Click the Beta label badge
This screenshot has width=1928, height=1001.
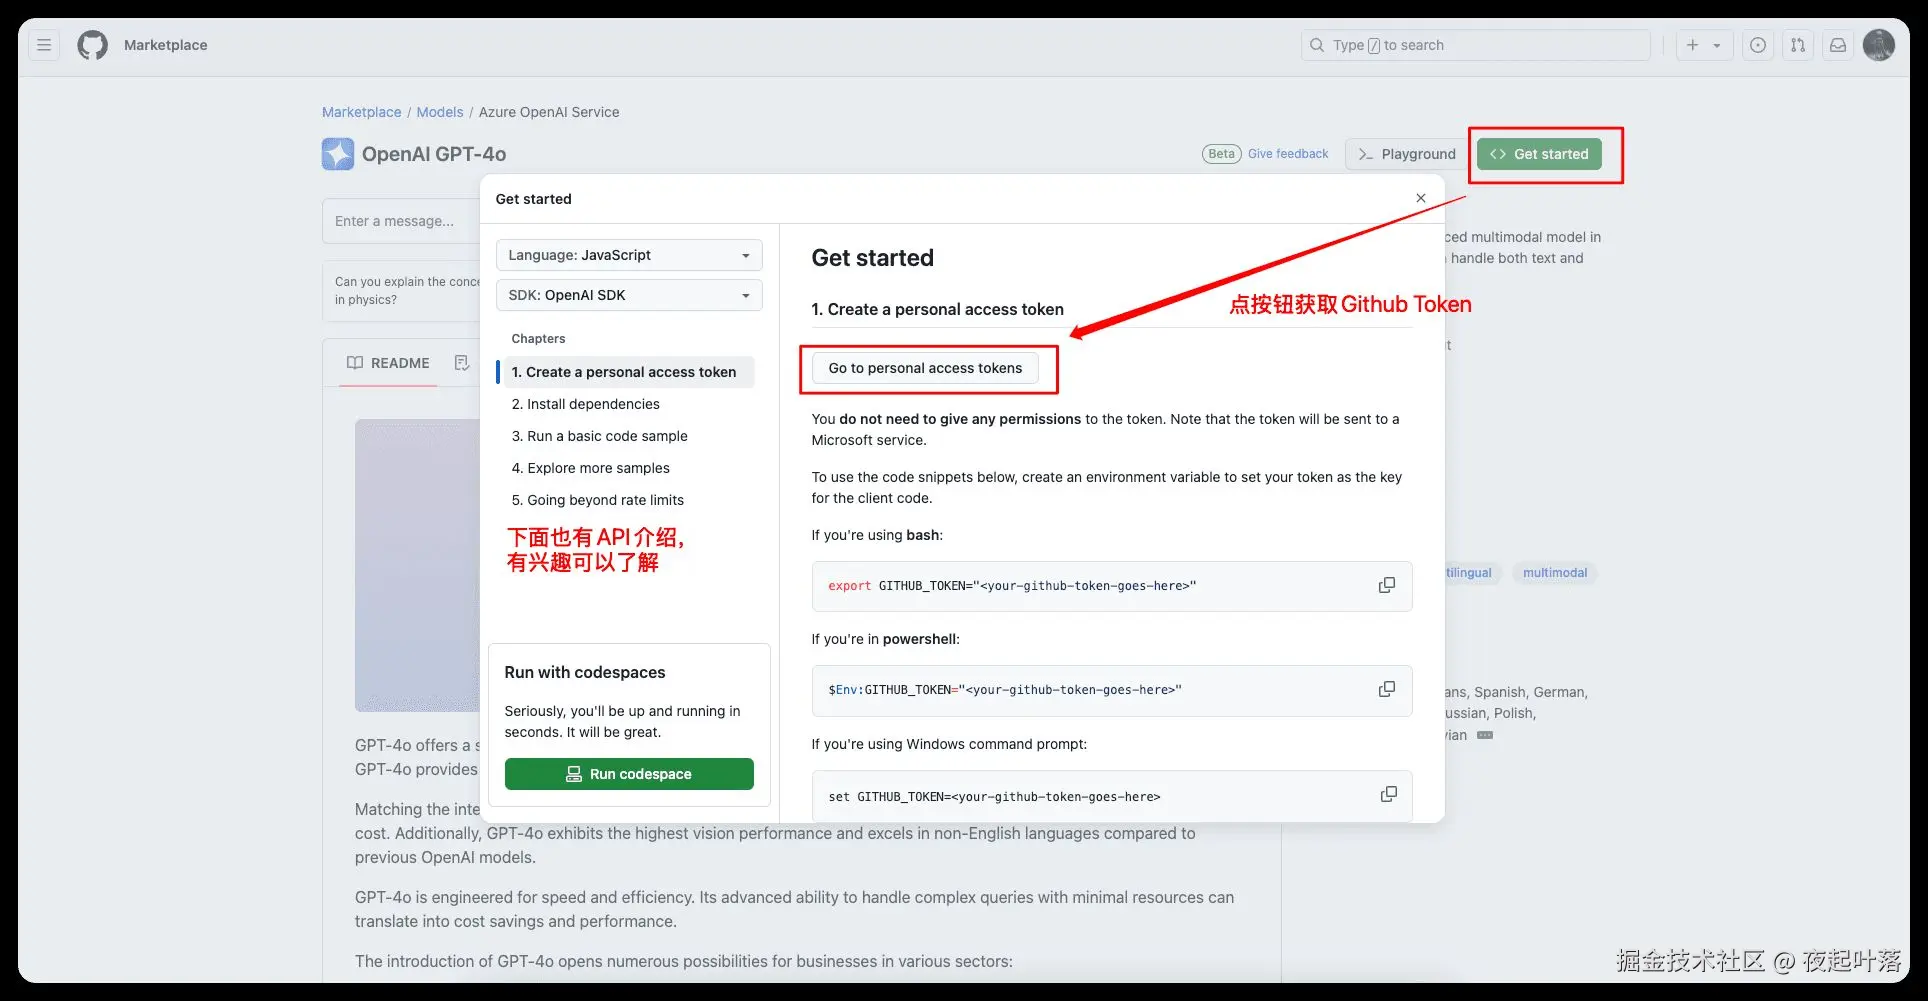(1221, 154)
